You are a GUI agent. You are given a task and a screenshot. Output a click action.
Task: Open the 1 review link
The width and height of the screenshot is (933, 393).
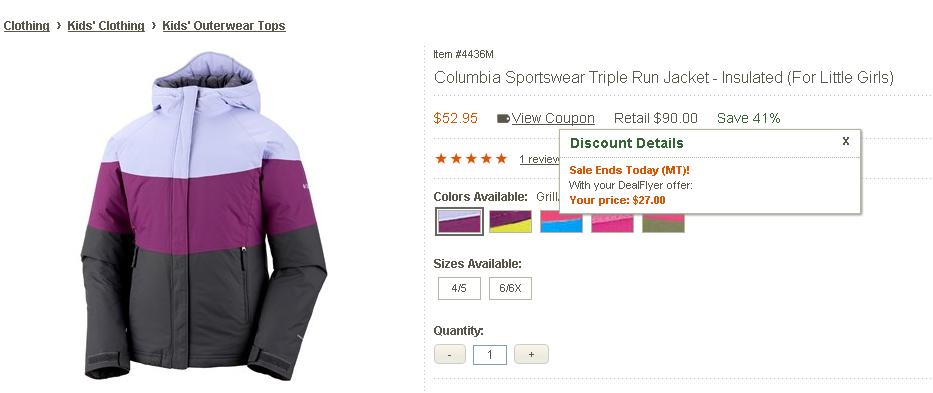539,159
